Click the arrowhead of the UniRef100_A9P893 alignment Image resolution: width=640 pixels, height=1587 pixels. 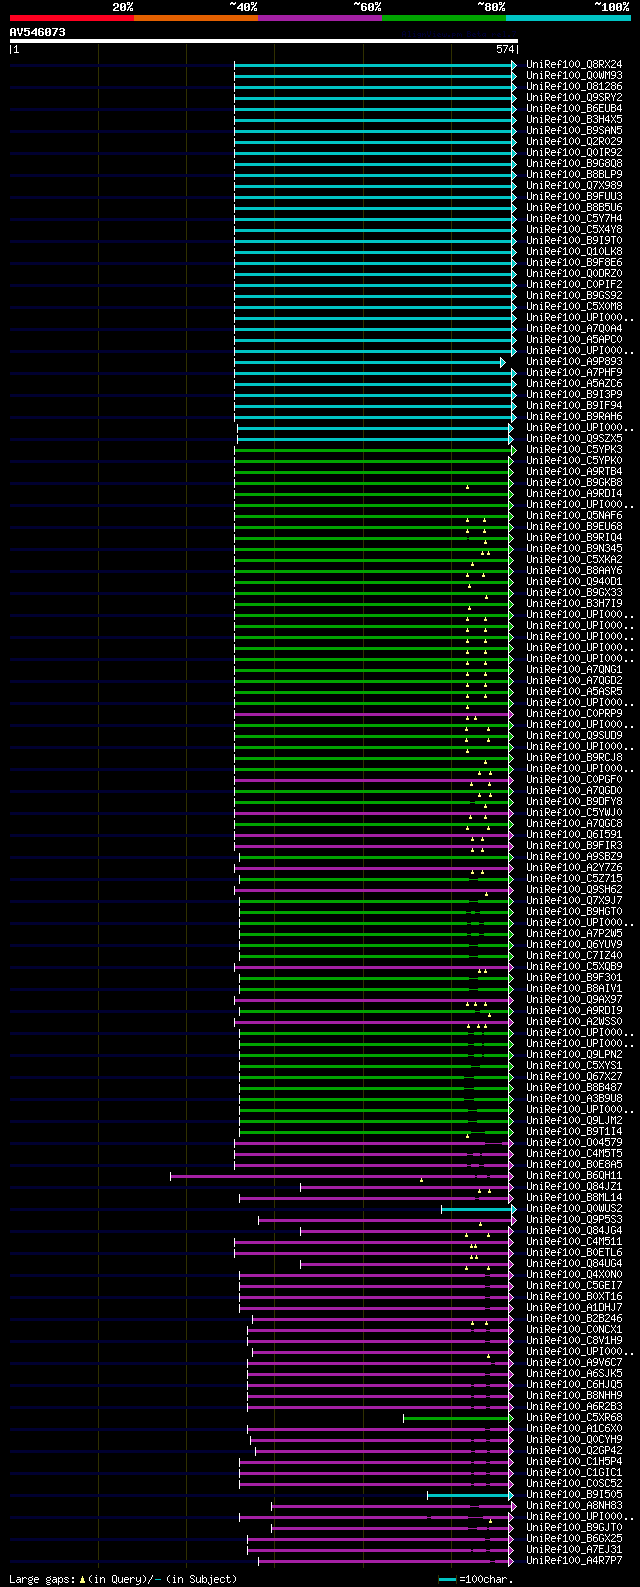(x=504, y=362)
